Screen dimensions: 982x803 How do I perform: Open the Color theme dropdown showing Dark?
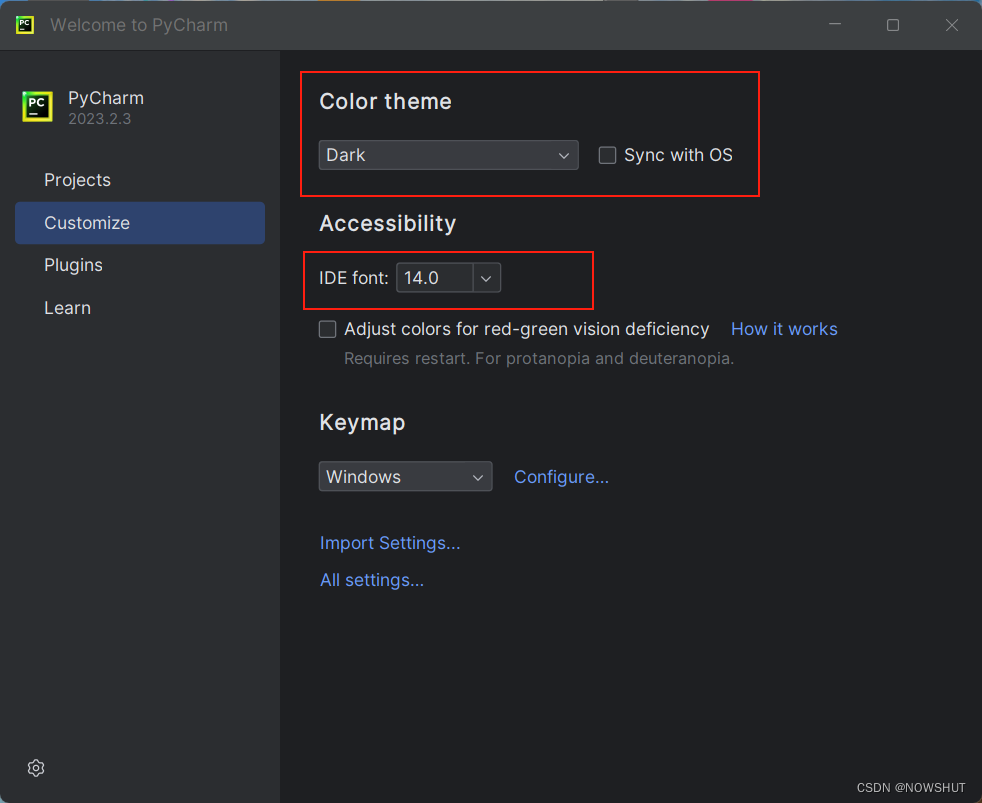tap(448, 155)
